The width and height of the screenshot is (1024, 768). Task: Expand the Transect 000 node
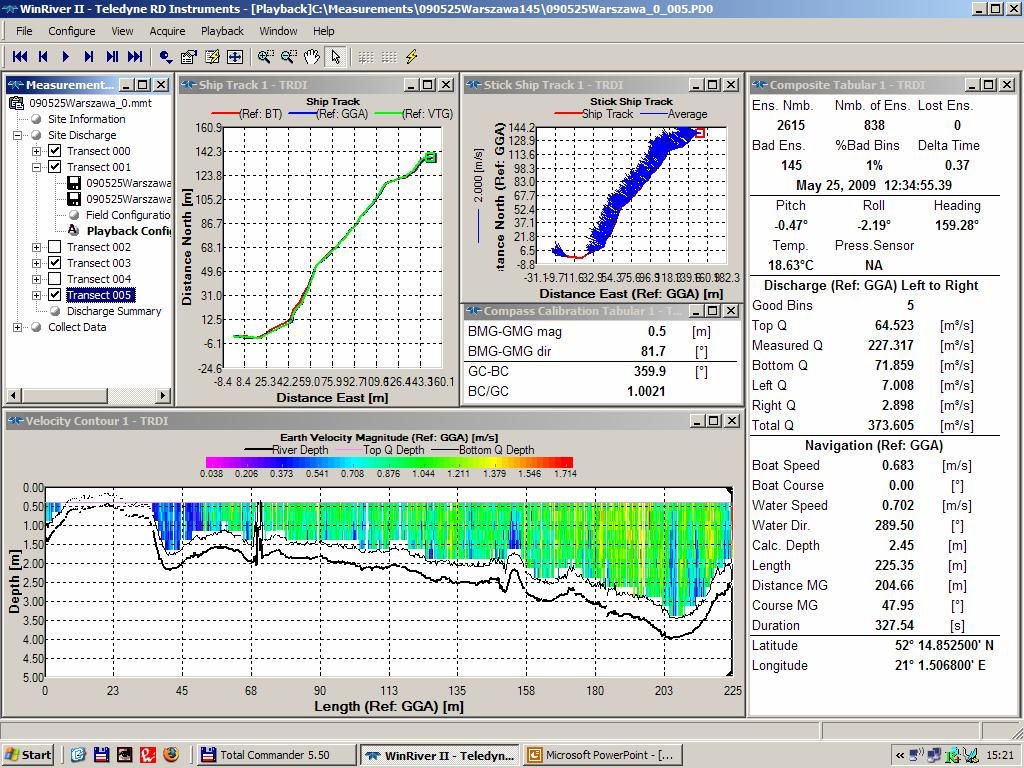[x=37, y=151]
